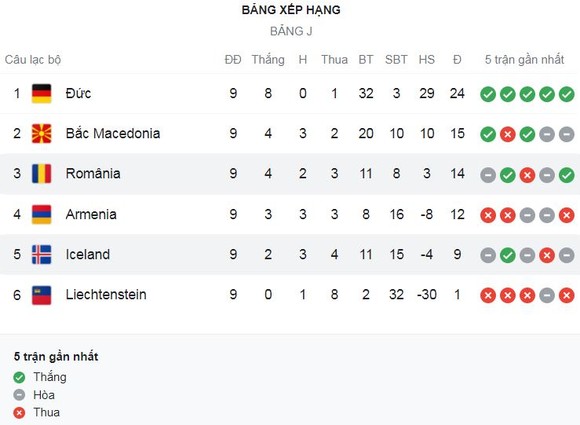Click Romania's red loss icon in recent matches
The image size is (580, 425).
pos(527,175)
